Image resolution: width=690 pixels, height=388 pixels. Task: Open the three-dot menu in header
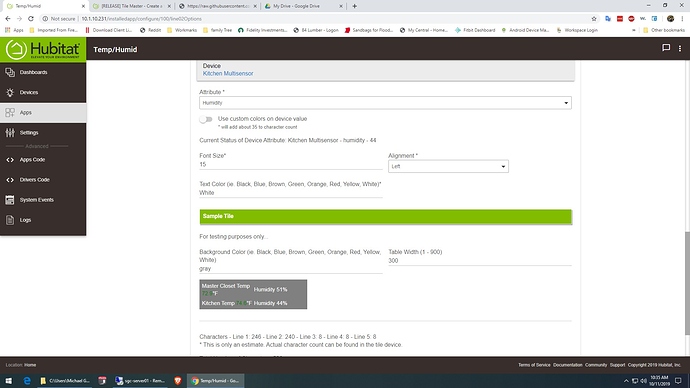680,48
